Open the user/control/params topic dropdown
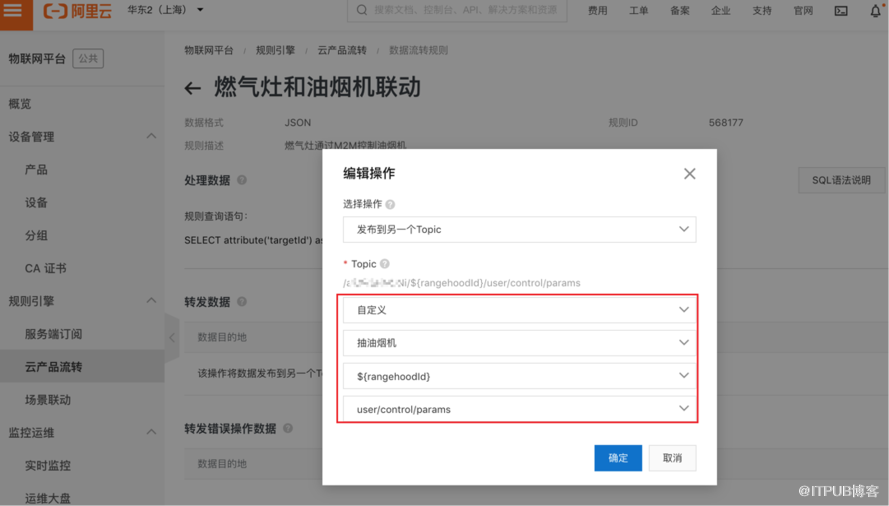Viewport: 889px width, 506px height. pos(519,409)
